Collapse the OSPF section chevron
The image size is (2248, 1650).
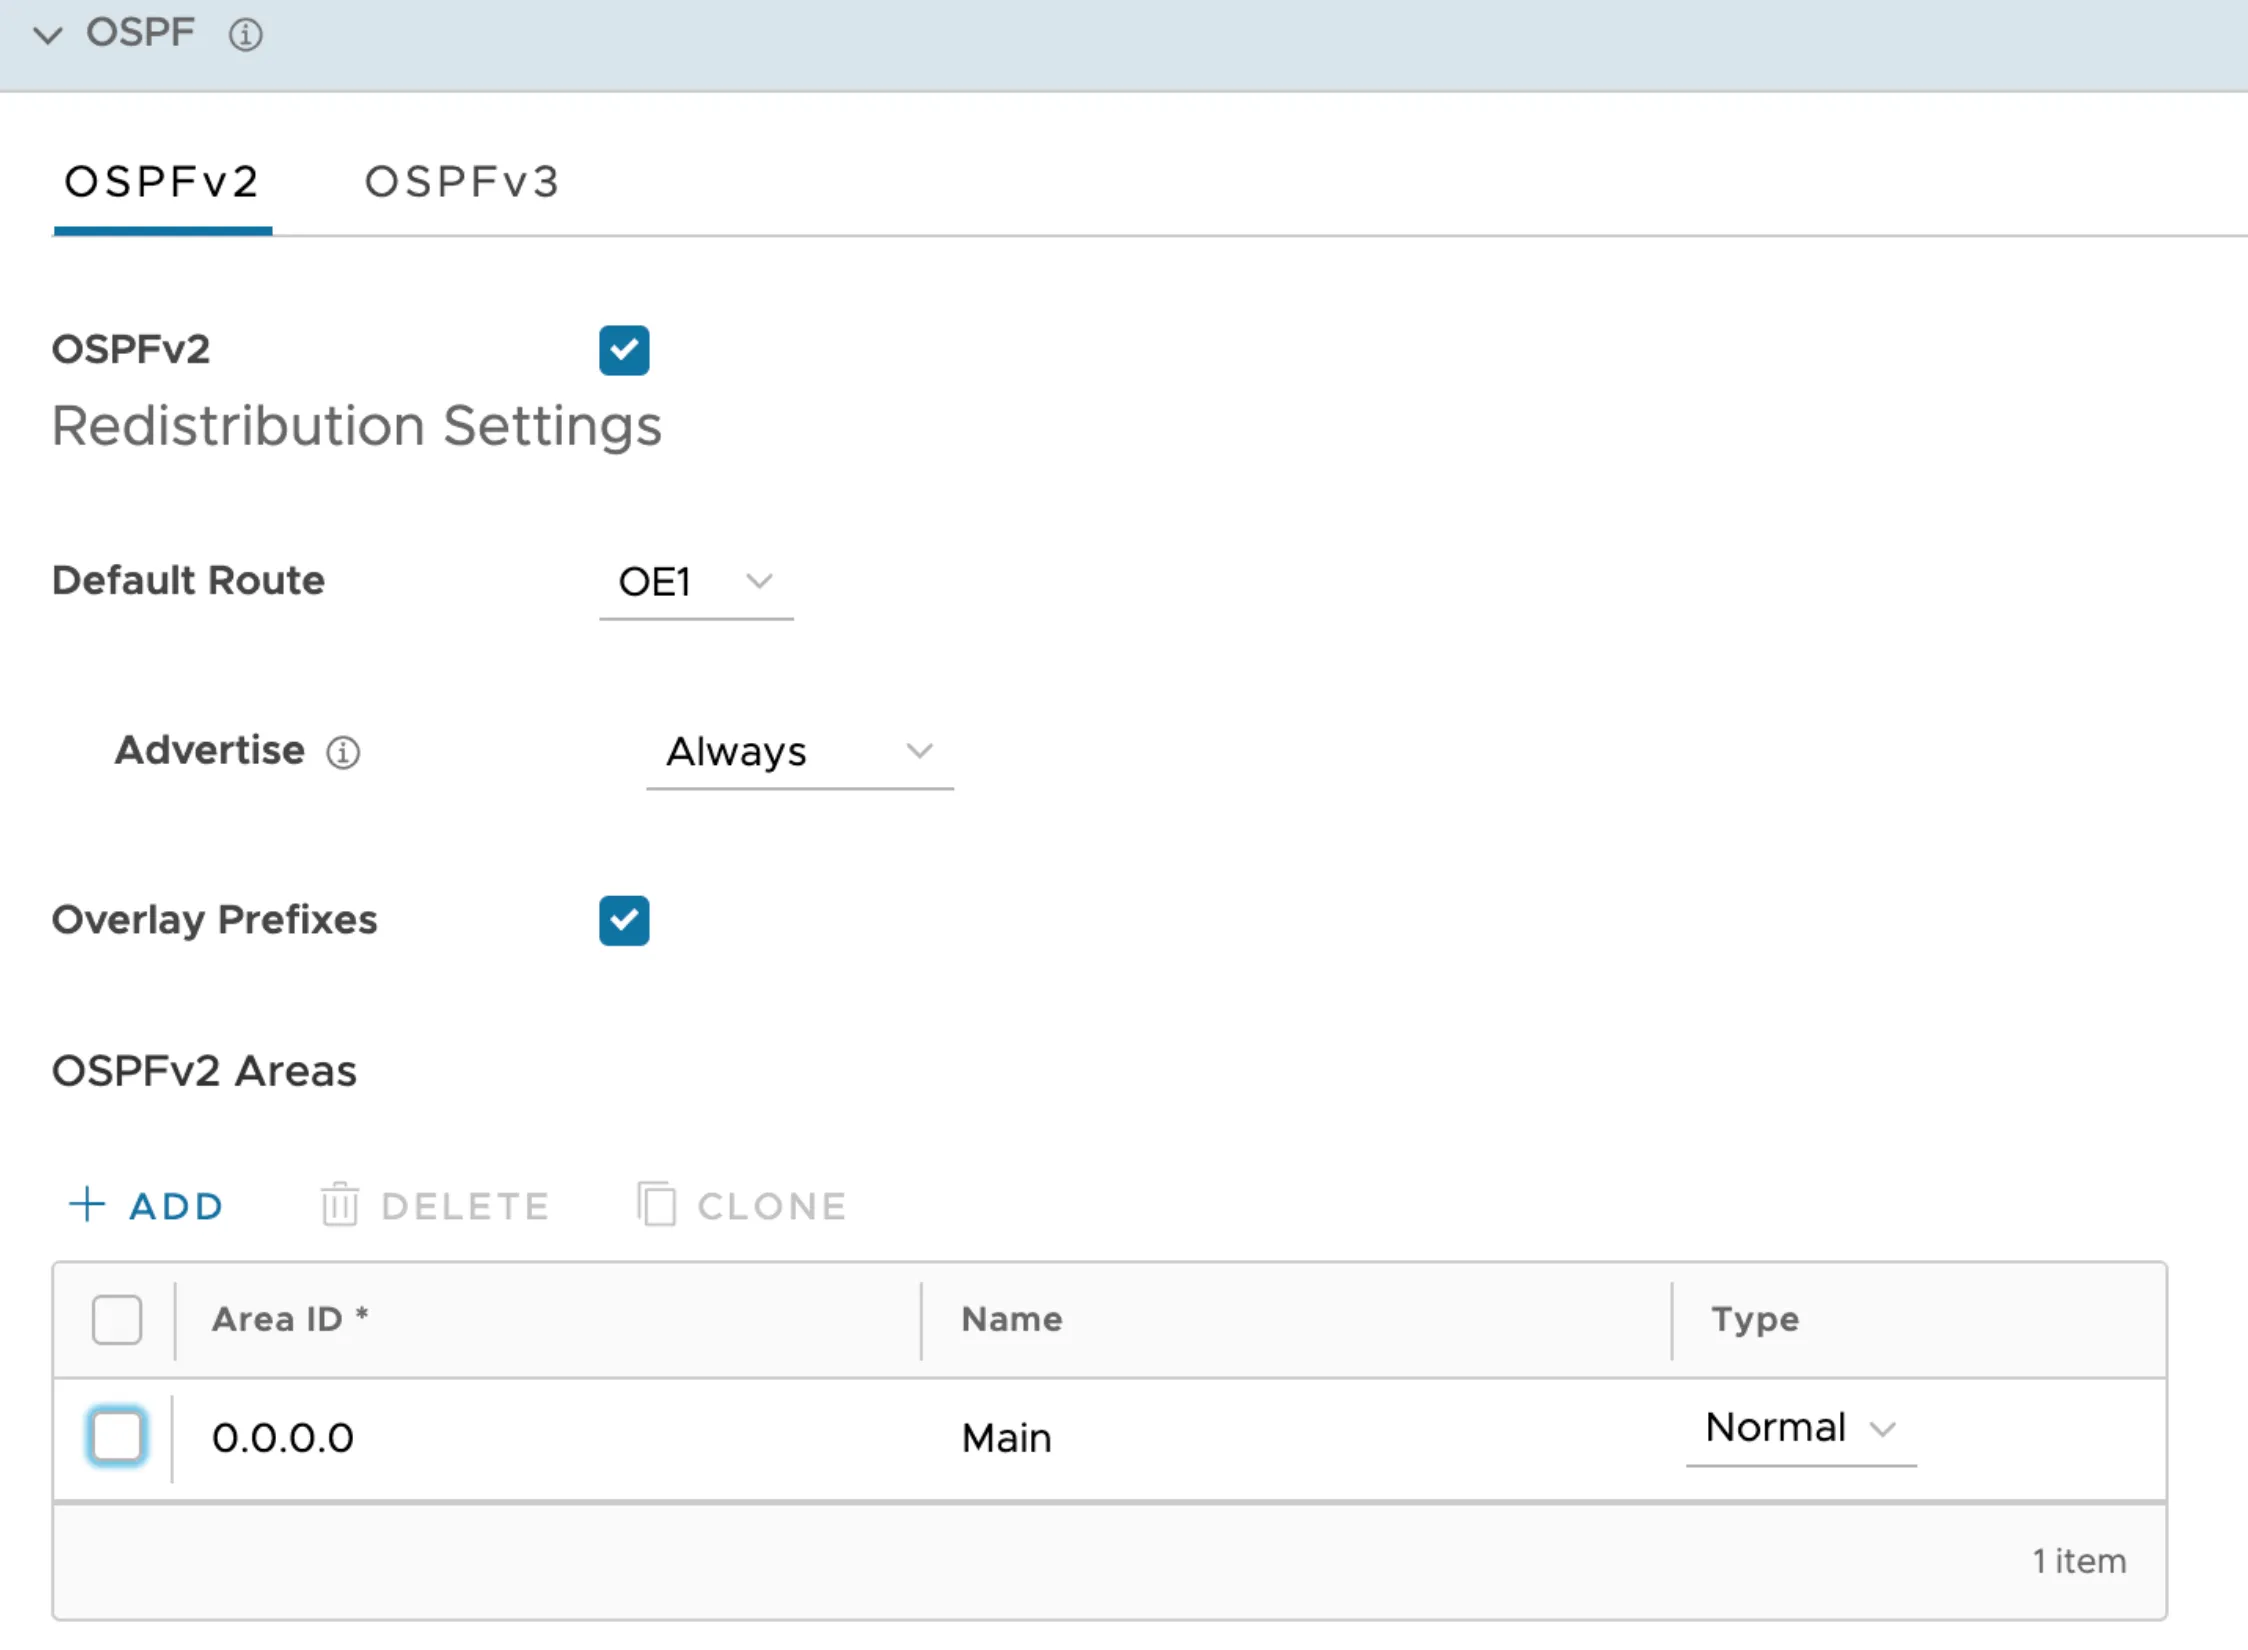[x=47, y=35]
